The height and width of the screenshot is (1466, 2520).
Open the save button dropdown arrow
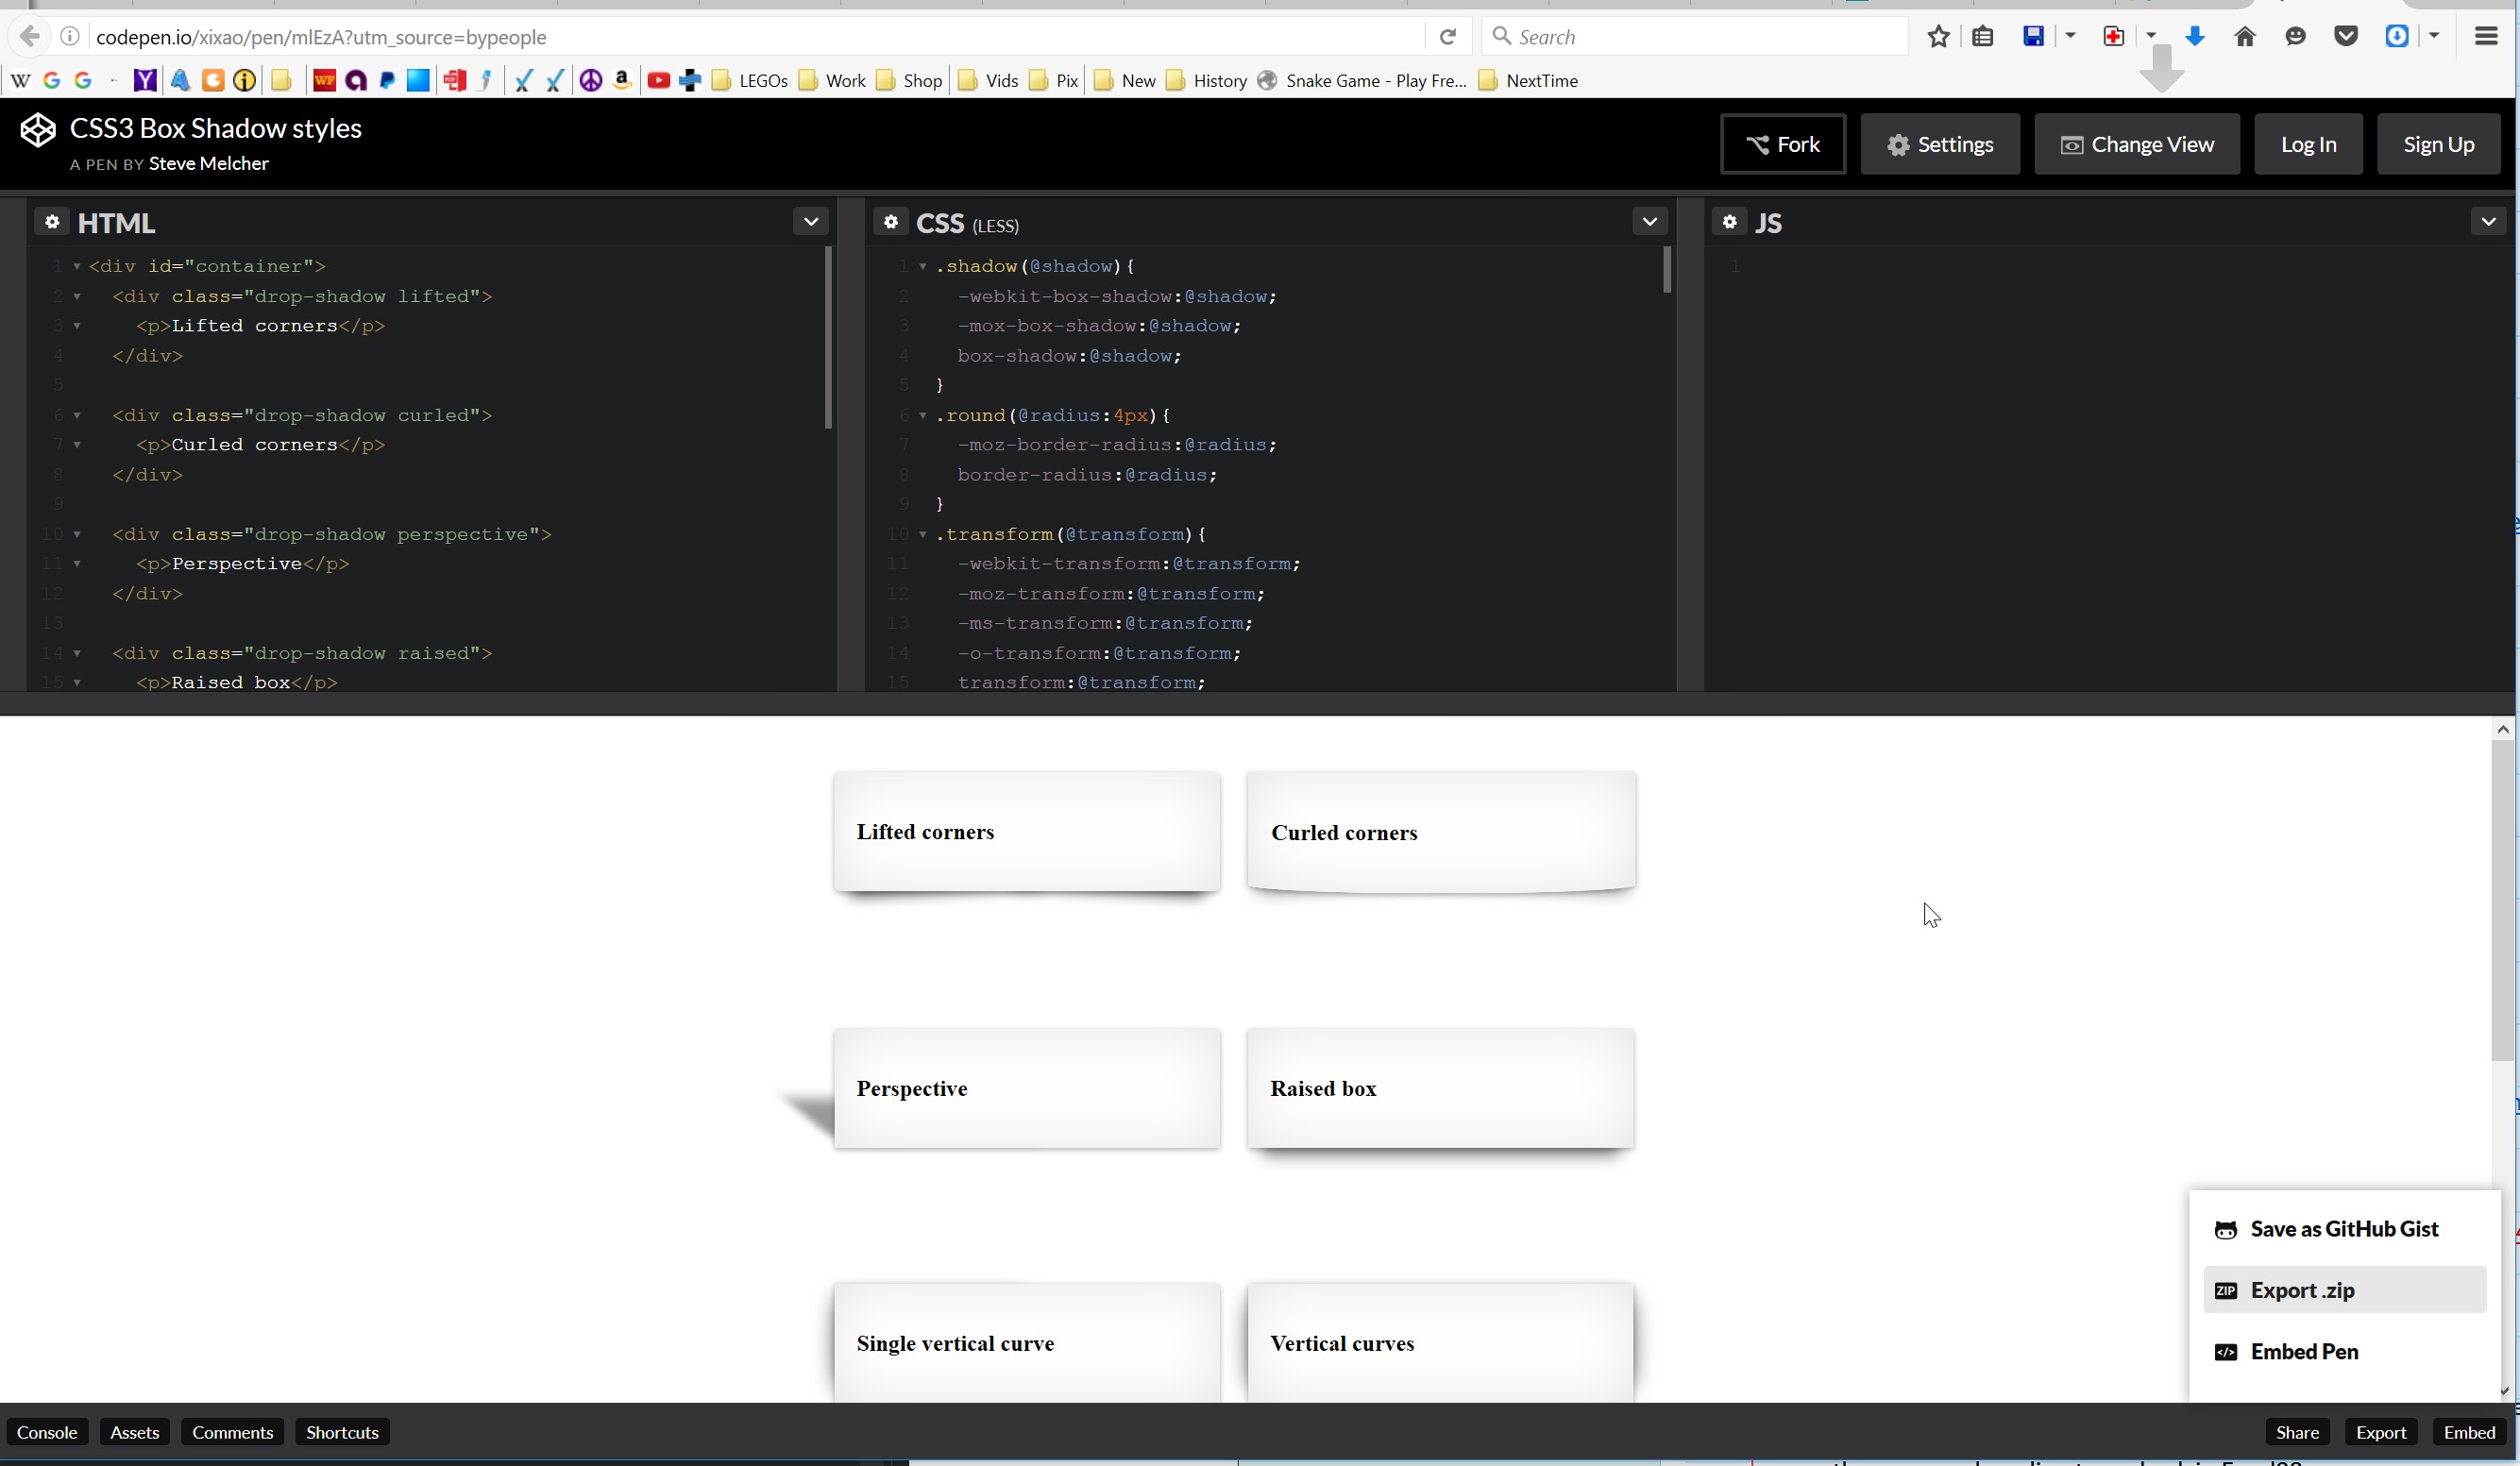click(2069, 36)
